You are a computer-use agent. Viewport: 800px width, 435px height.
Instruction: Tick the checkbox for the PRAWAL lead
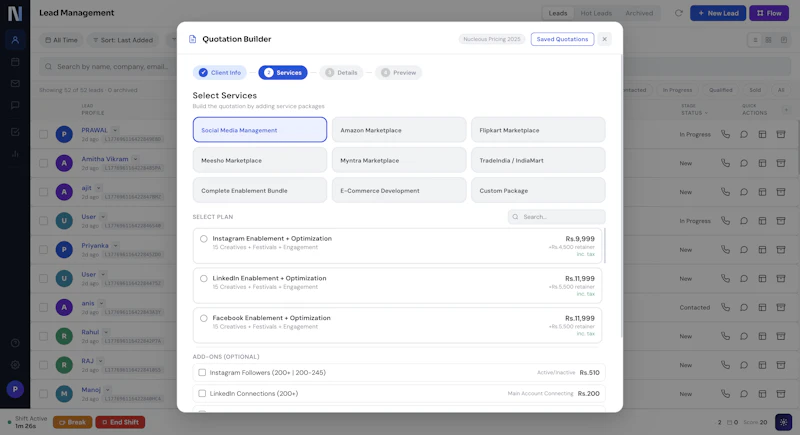point(43,134)
